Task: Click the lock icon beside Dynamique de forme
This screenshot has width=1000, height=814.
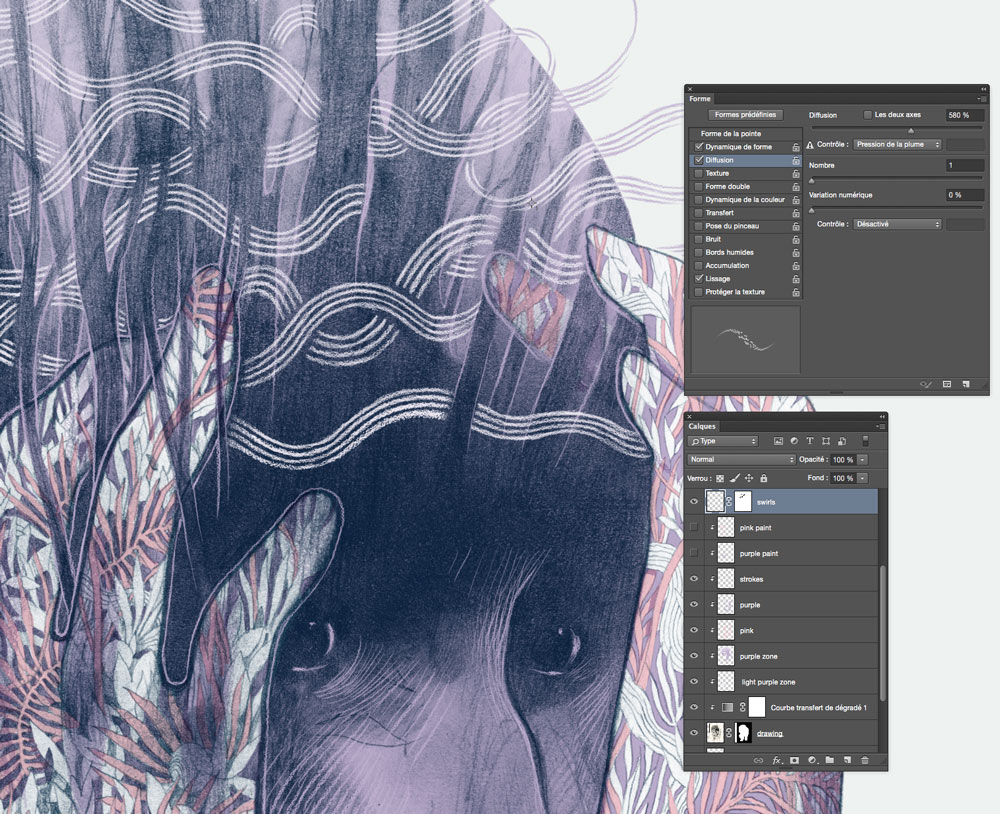Action: click(x=796, y=147)
